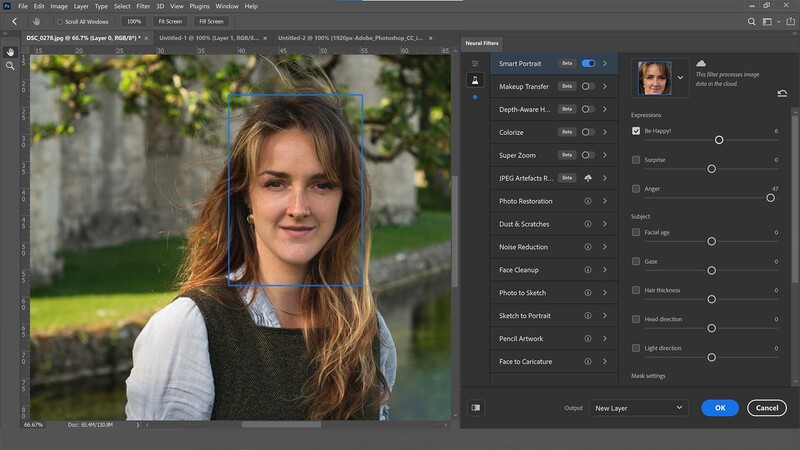800x450 pixels.
Task: Expand Colorize filter chevron
Action: click(605, 132)
